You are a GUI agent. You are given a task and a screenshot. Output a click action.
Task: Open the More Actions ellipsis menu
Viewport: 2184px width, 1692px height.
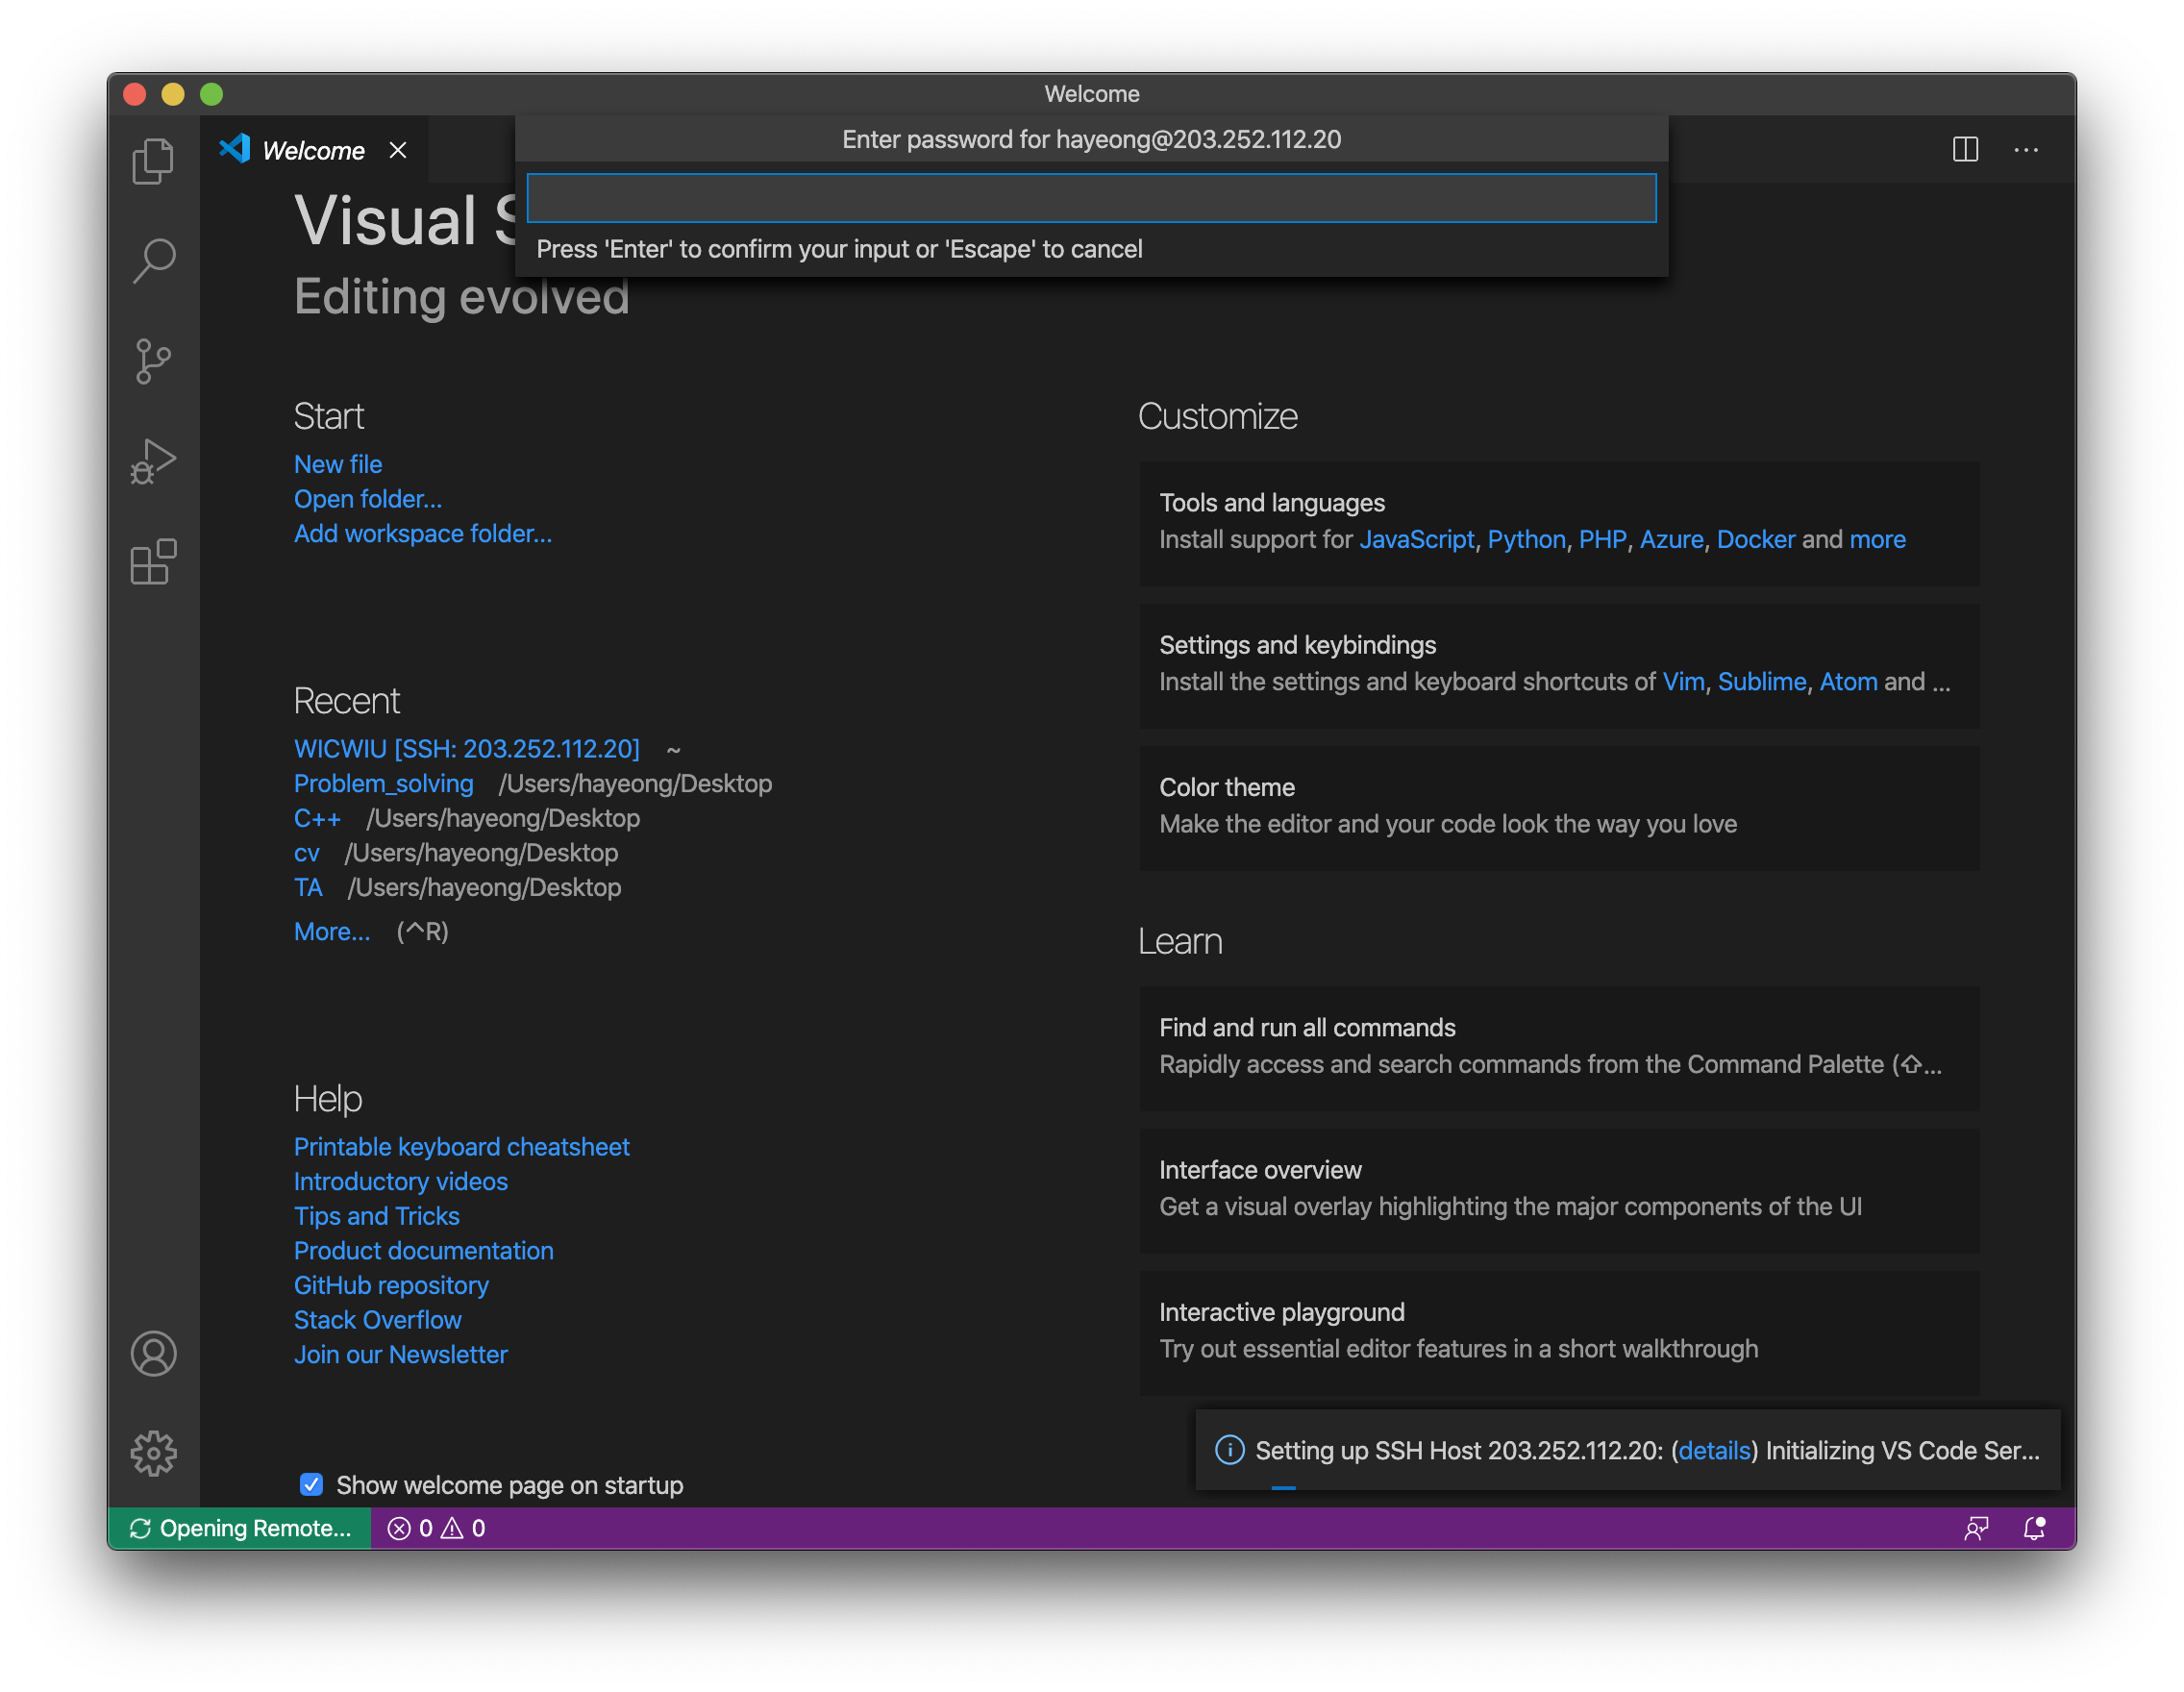[x=2026, y=150]
